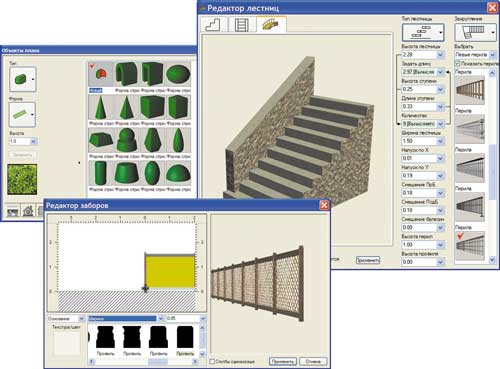Image resolution: width=500 pixels, height=369 pixels.
Task: Select the arch hedge shape in plan objects
Action: click(127, 74)
